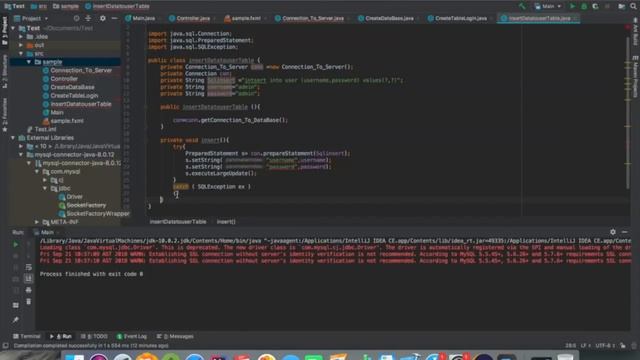The width and height of the screenshot is (640, 360).
Task: Rerun Main in the Run panel
Action: tap(16, 244)
